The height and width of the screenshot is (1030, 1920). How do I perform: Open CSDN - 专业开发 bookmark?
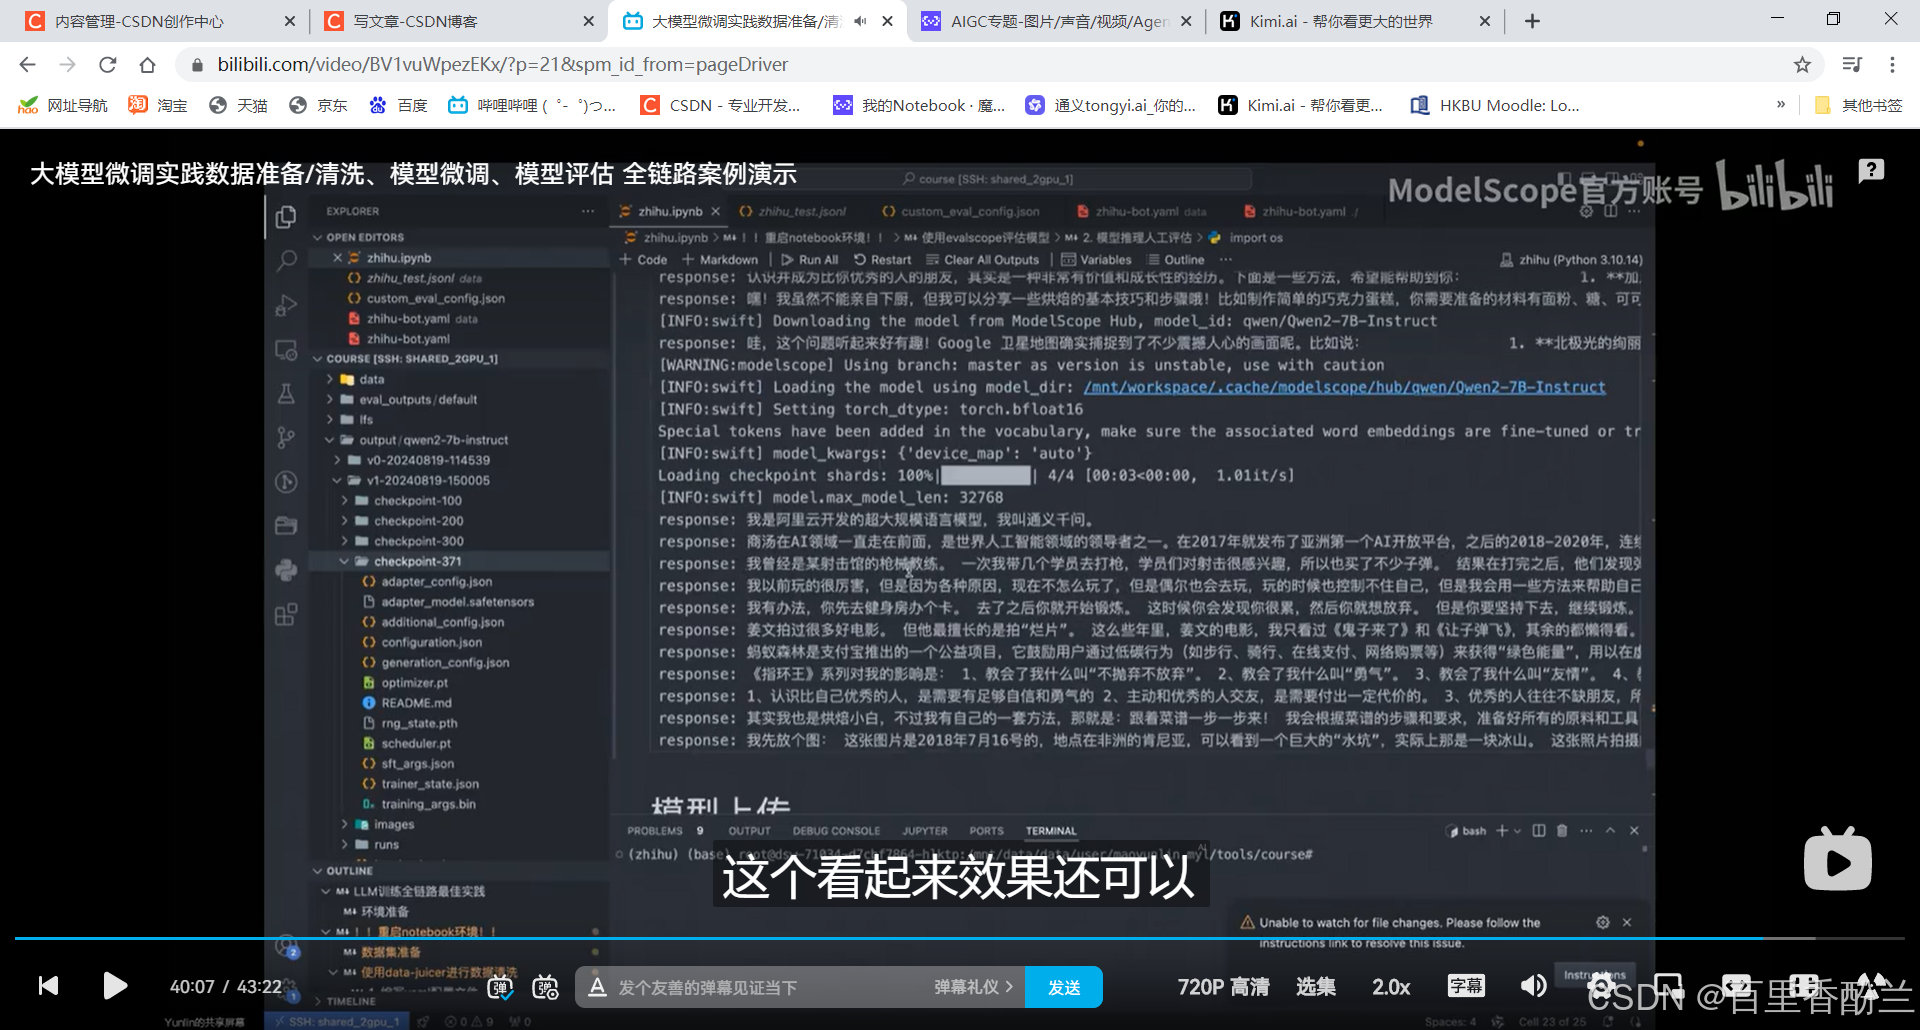click(x=720, y=105)
